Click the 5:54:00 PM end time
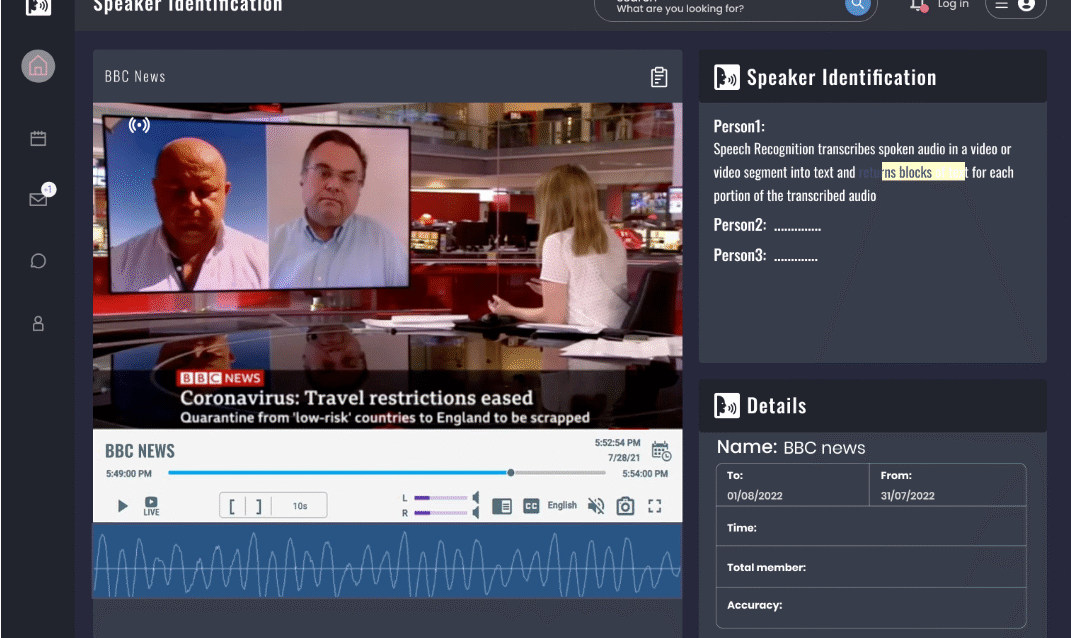Image resolution: width=1071 pixels, height=638 pixels. [x=645, y=473]
